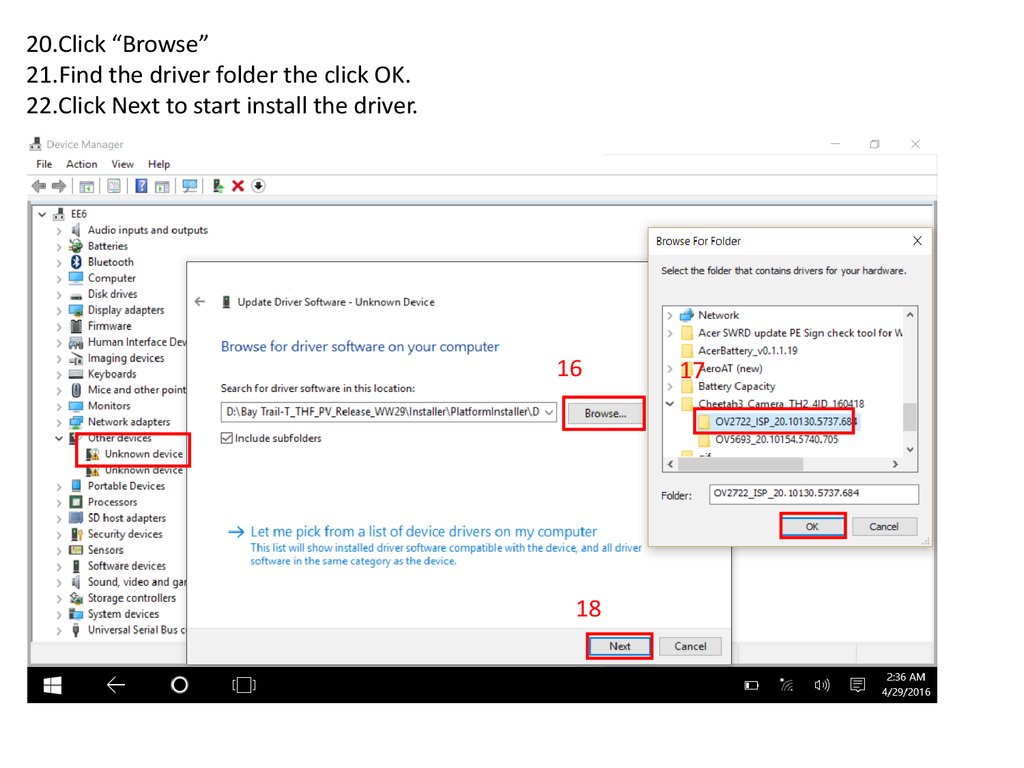Click the Update Driver Software toolbar icon
This screenshot has width=1024, height=768.
pos(218,186)
